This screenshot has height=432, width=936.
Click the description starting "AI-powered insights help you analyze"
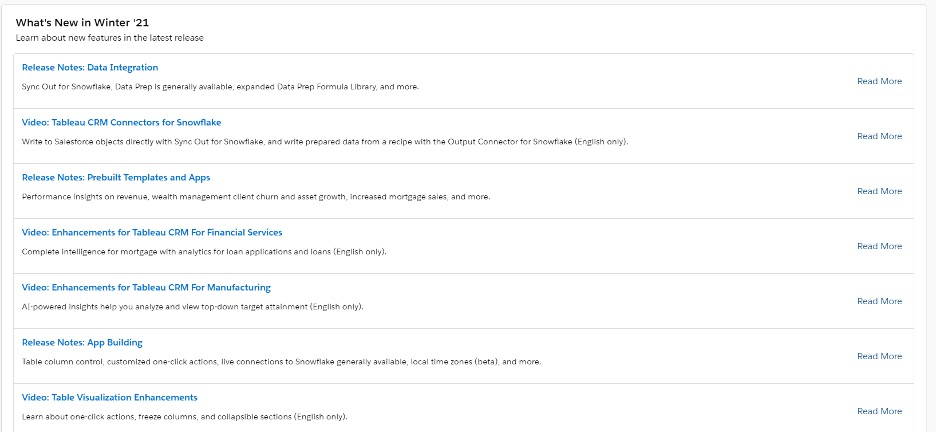193,307
